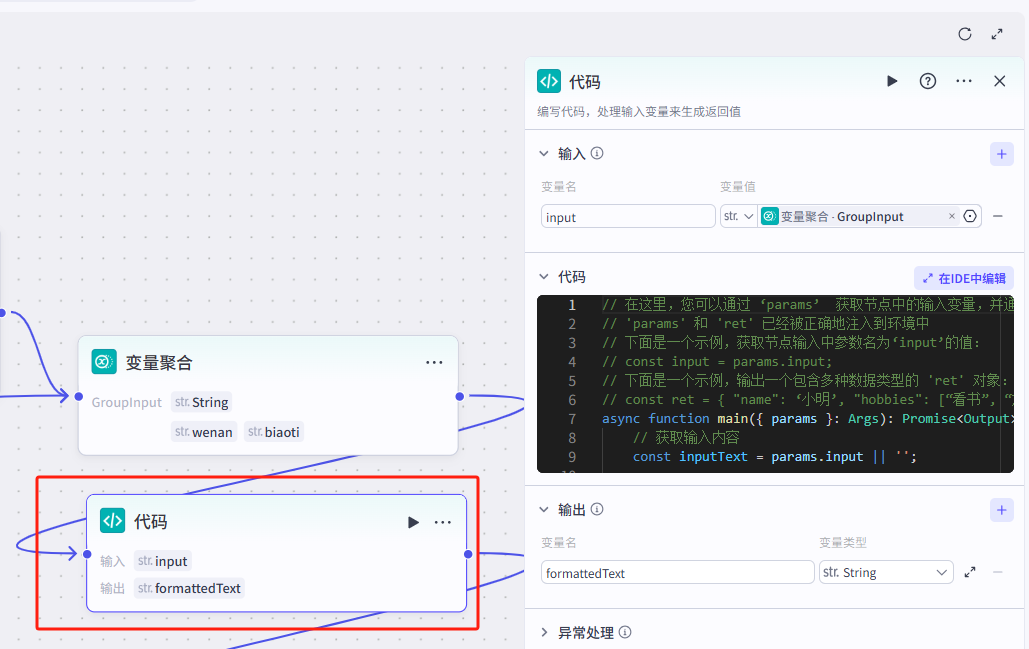Expand the canvas to fullscreen
Viewport: 1029px width, 649px height.
click(x=997, y=34)
